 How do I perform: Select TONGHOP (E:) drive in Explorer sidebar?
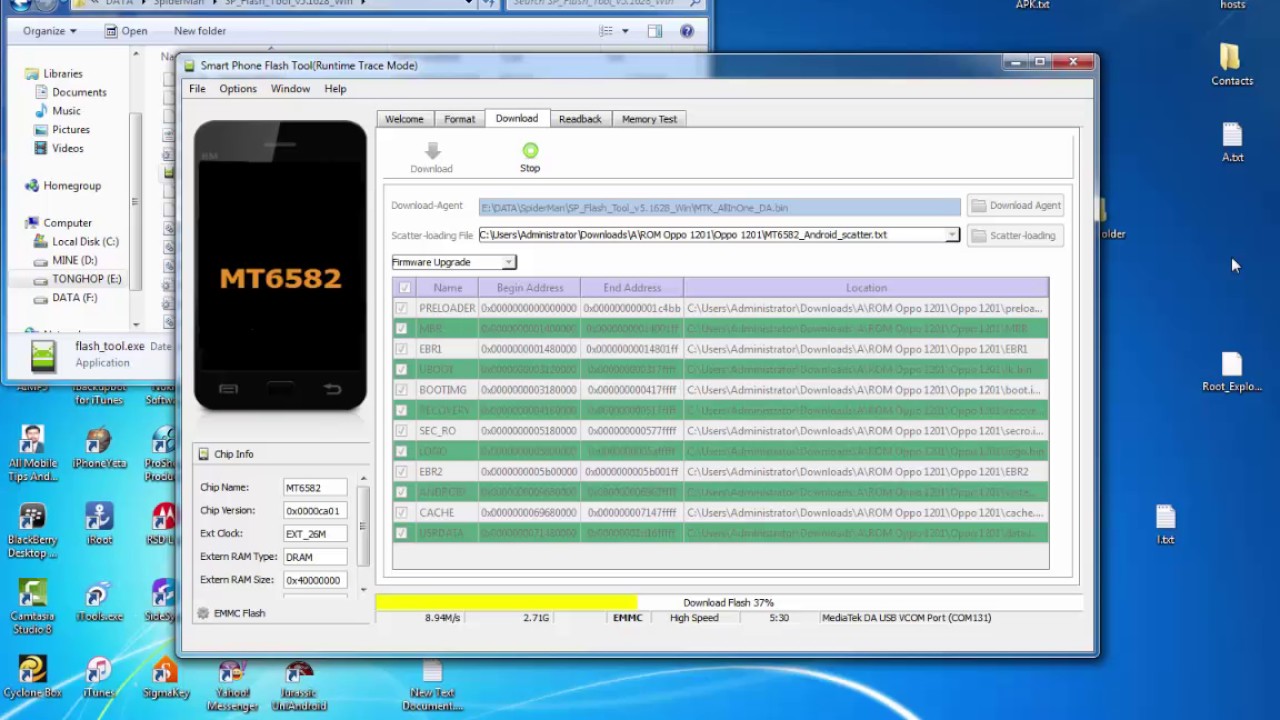pyautogui.click(x=77, y=279)
